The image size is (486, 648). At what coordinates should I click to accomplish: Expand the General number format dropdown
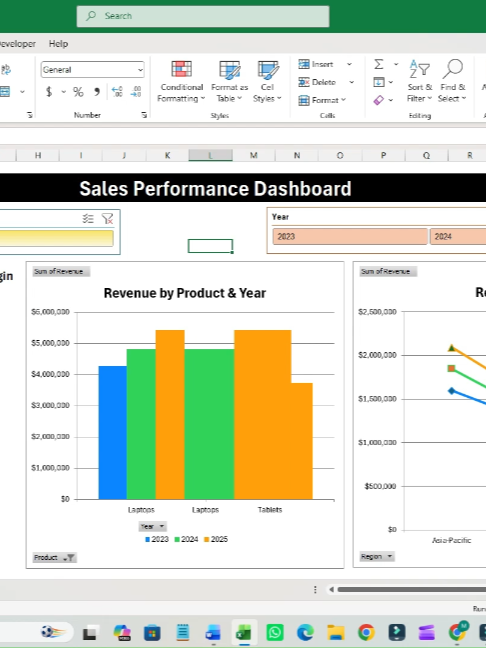click(x=141, y=70)
